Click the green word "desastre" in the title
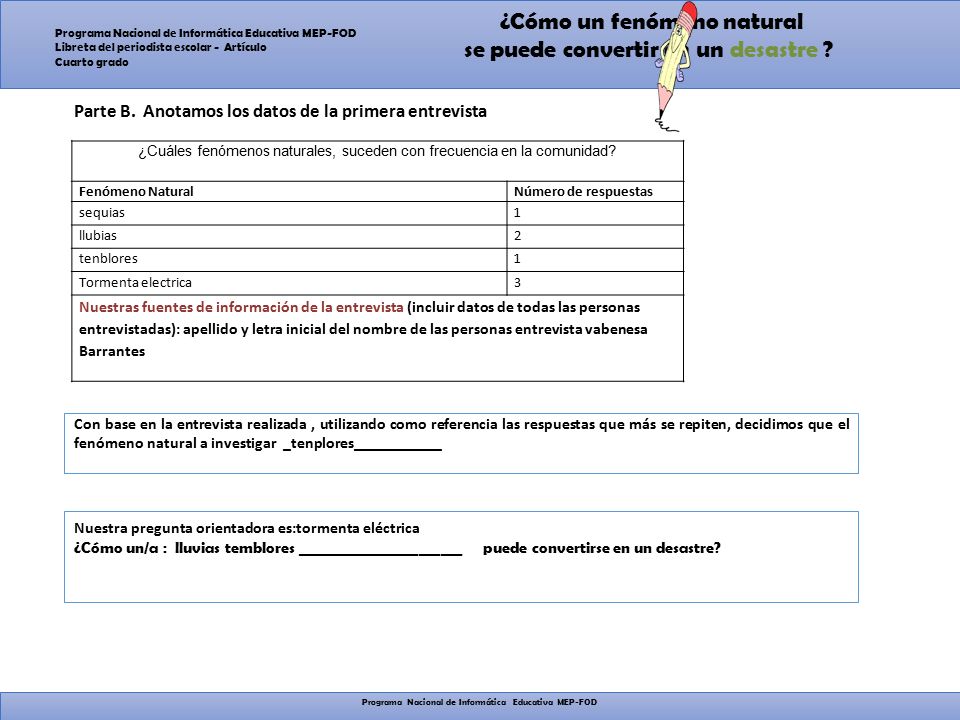 [x=774, y=50]
